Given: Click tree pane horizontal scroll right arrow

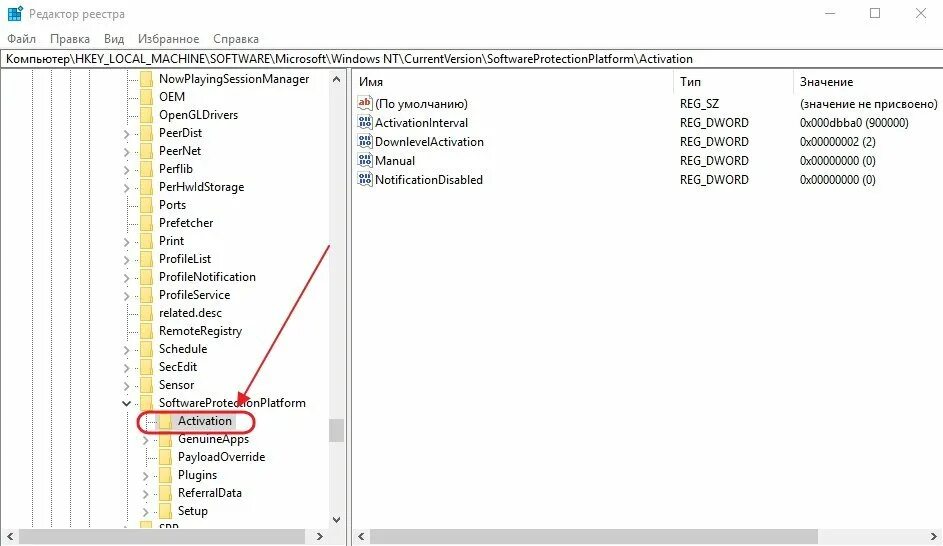Looking at the screenshot, I should tap(320, 536).
